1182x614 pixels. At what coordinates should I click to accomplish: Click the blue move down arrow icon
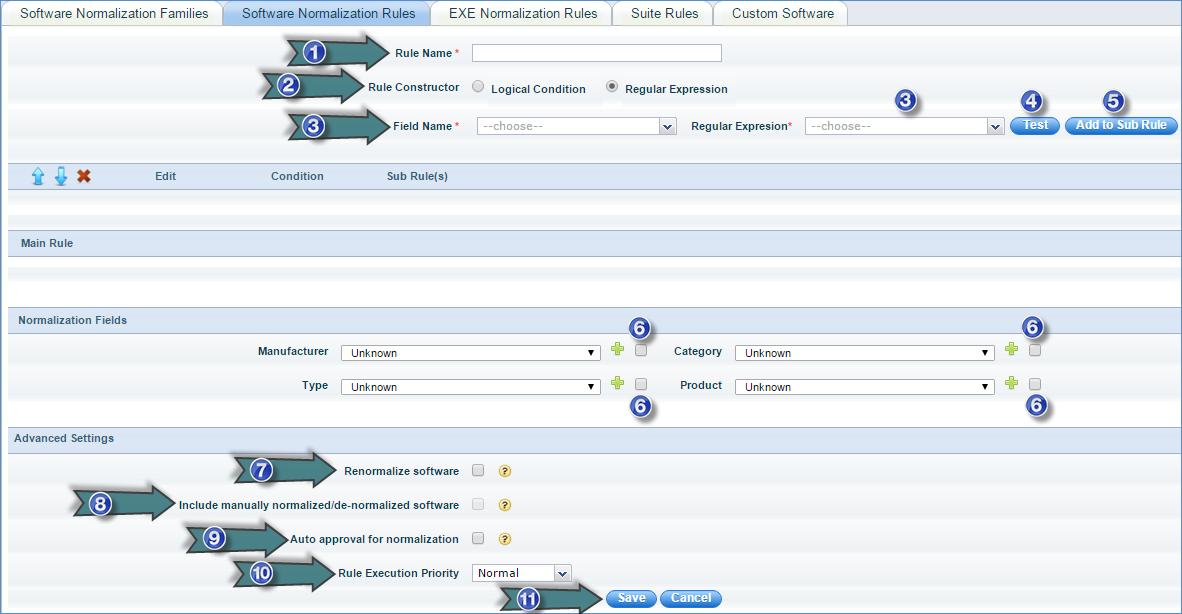(x=60, y=176)
